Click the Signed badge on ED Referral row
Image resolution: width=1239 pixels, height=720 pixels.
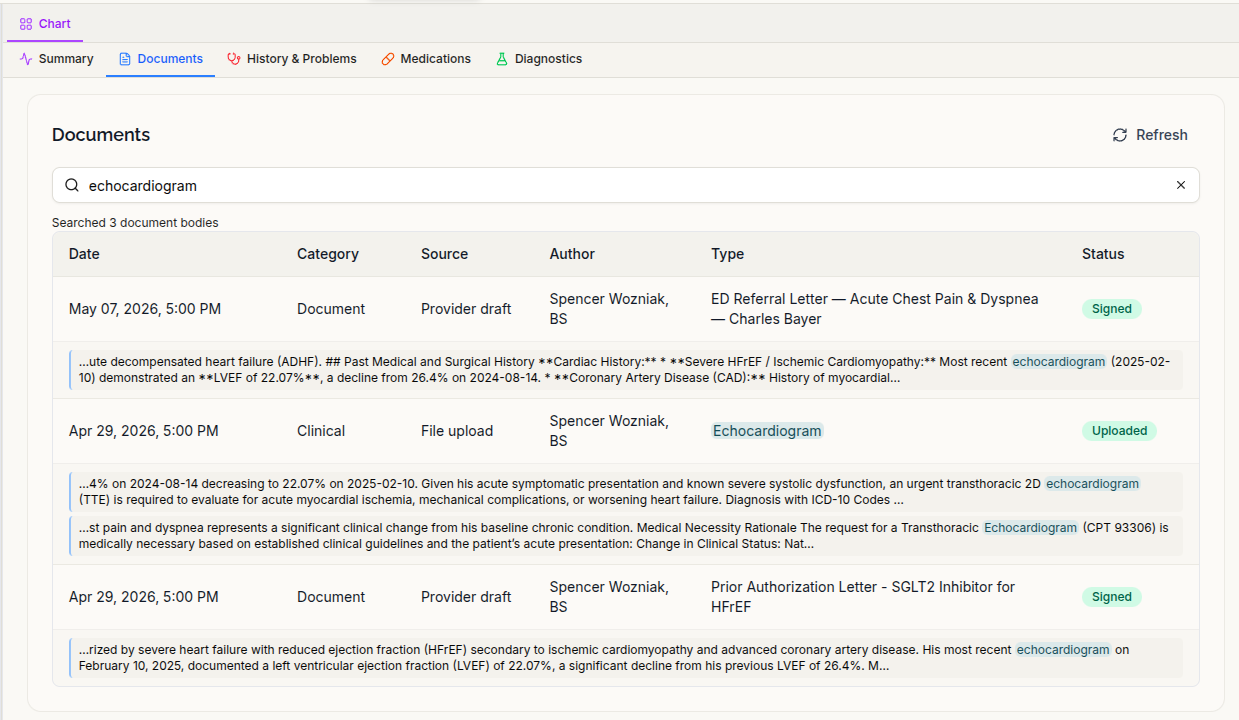click(1112, 309)
